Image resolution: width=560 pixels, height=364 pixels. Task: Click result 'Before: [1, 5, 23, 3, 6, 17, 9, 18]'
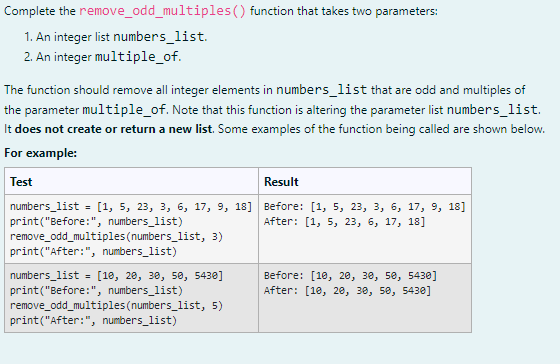coord(365,206)
